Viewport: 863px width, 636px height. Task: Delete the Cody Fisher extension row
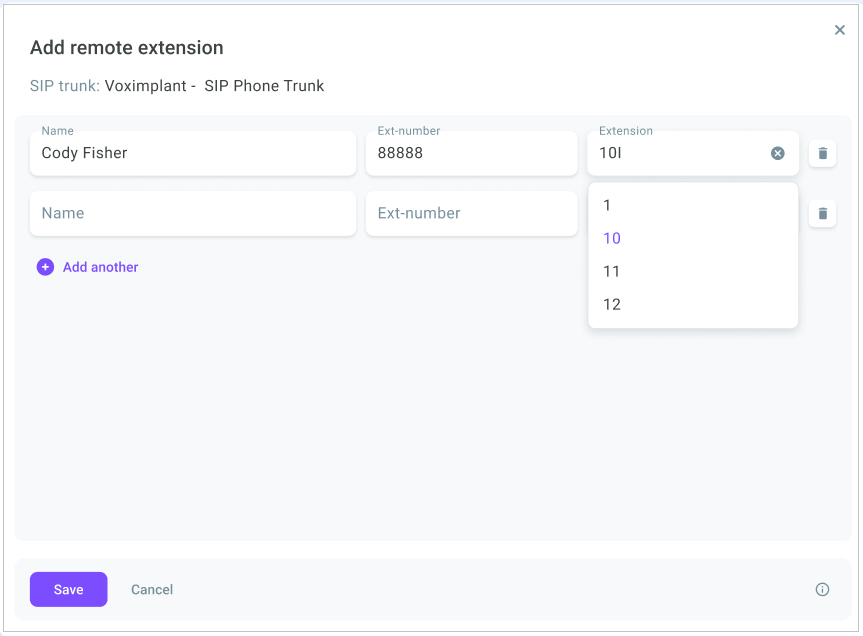(822, 153)
